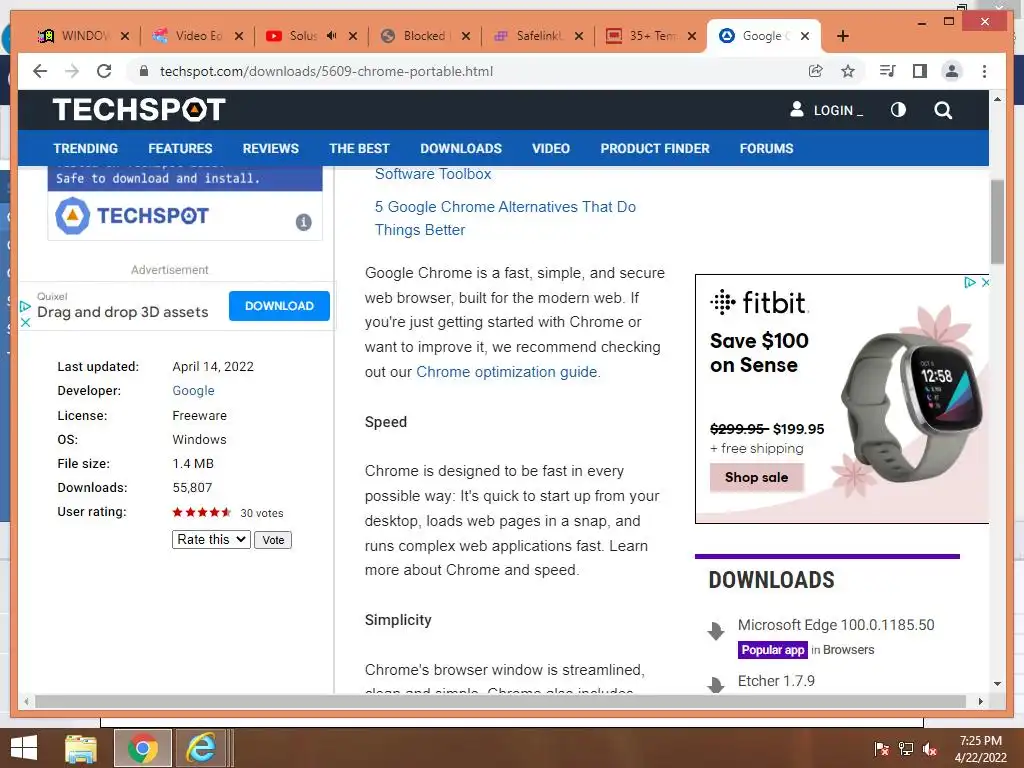Close the fitbit ad with X
This screenshot has height=768, width=1024.
point(985,283)
